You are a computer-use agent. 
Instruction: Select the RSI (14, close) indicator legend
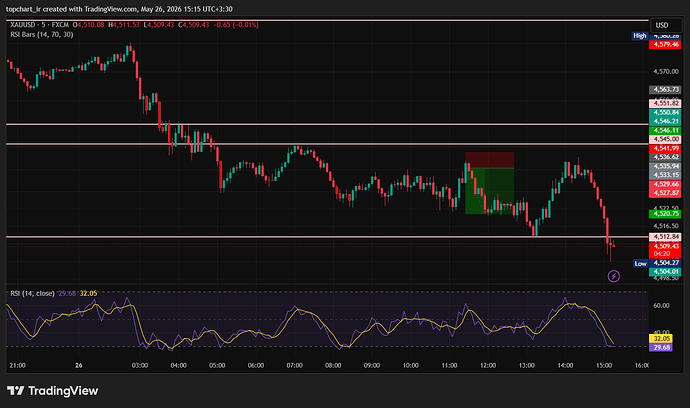pos(33,293)
